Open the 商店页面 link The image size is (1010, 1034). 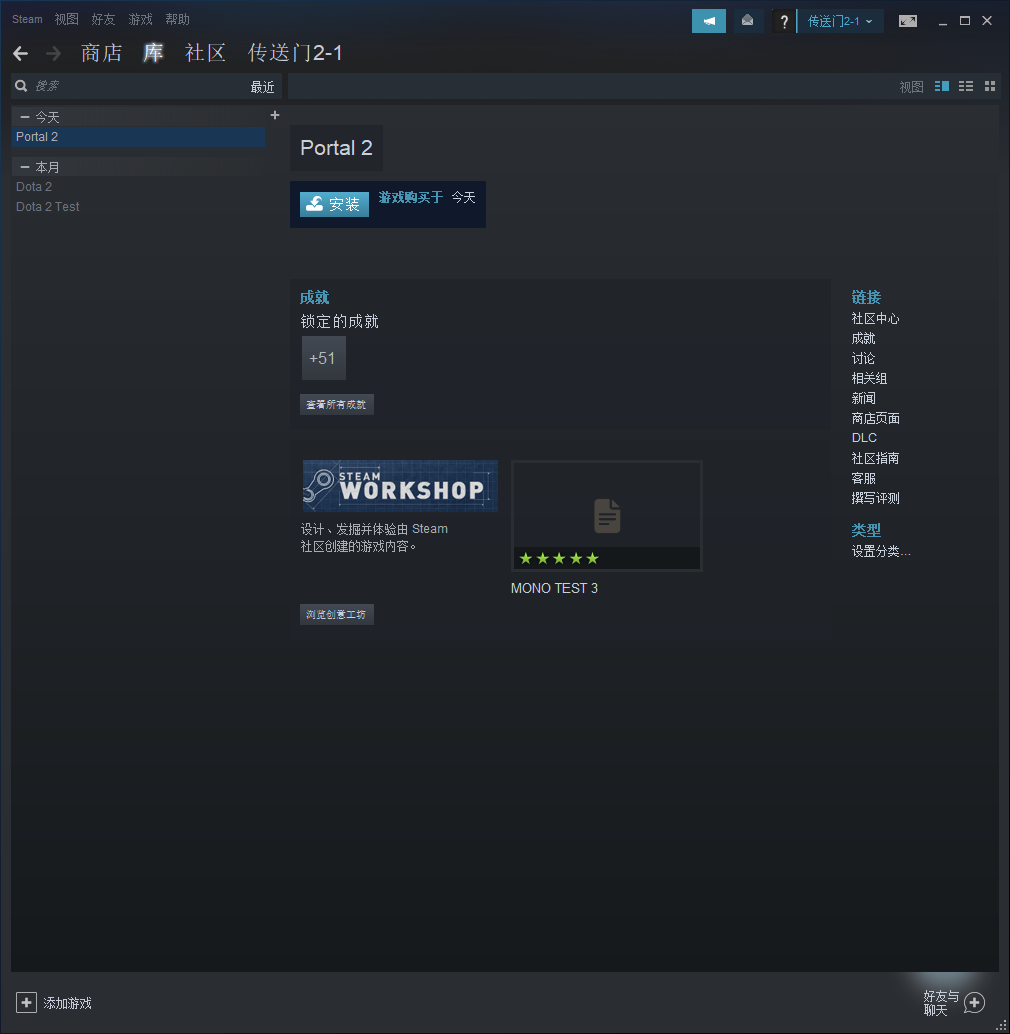[x=876, y=418]
